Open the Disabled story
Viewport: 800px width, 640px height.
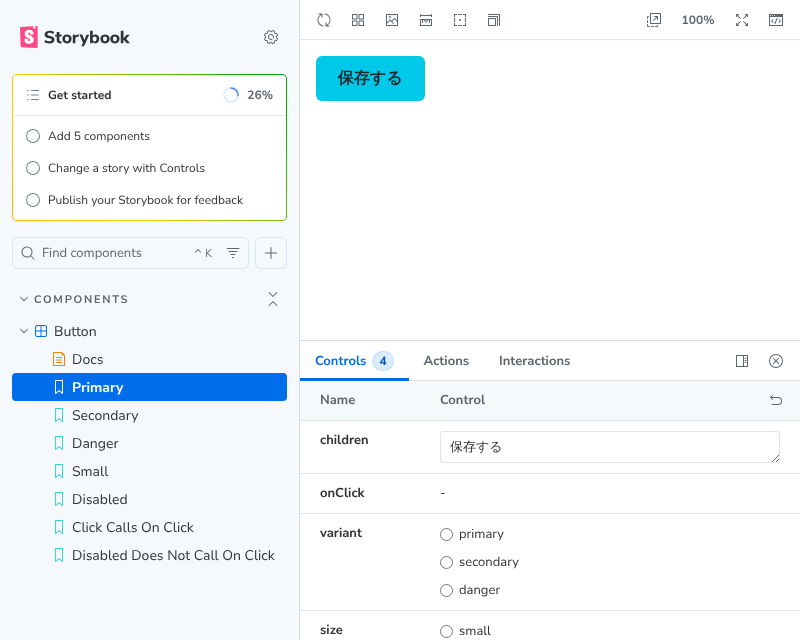pos(149,499)
